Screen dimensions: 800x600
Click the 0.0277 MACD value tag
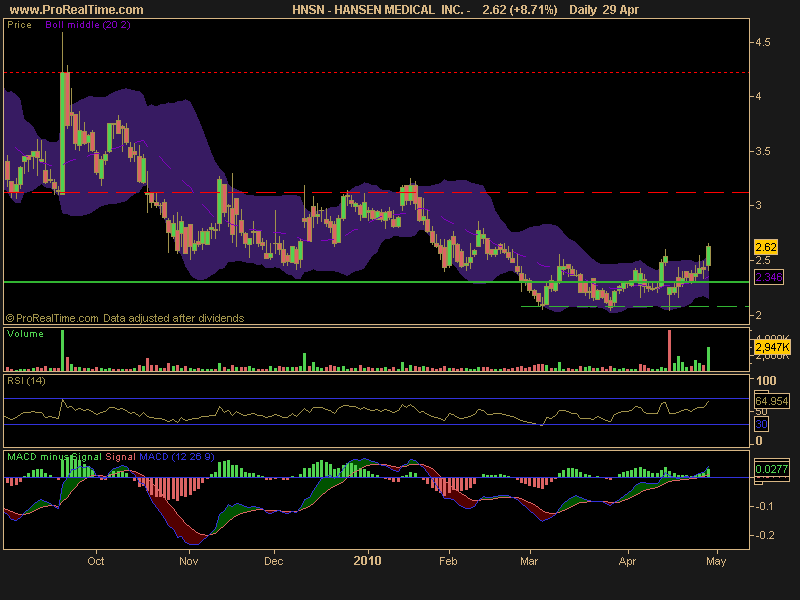772,469
